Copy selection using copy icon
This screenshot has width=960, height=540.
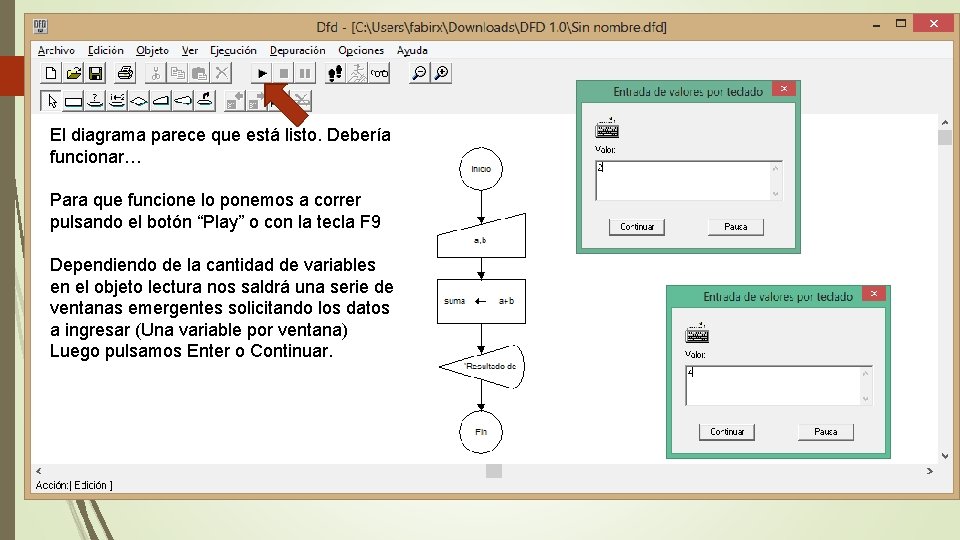tap(178, 73)
